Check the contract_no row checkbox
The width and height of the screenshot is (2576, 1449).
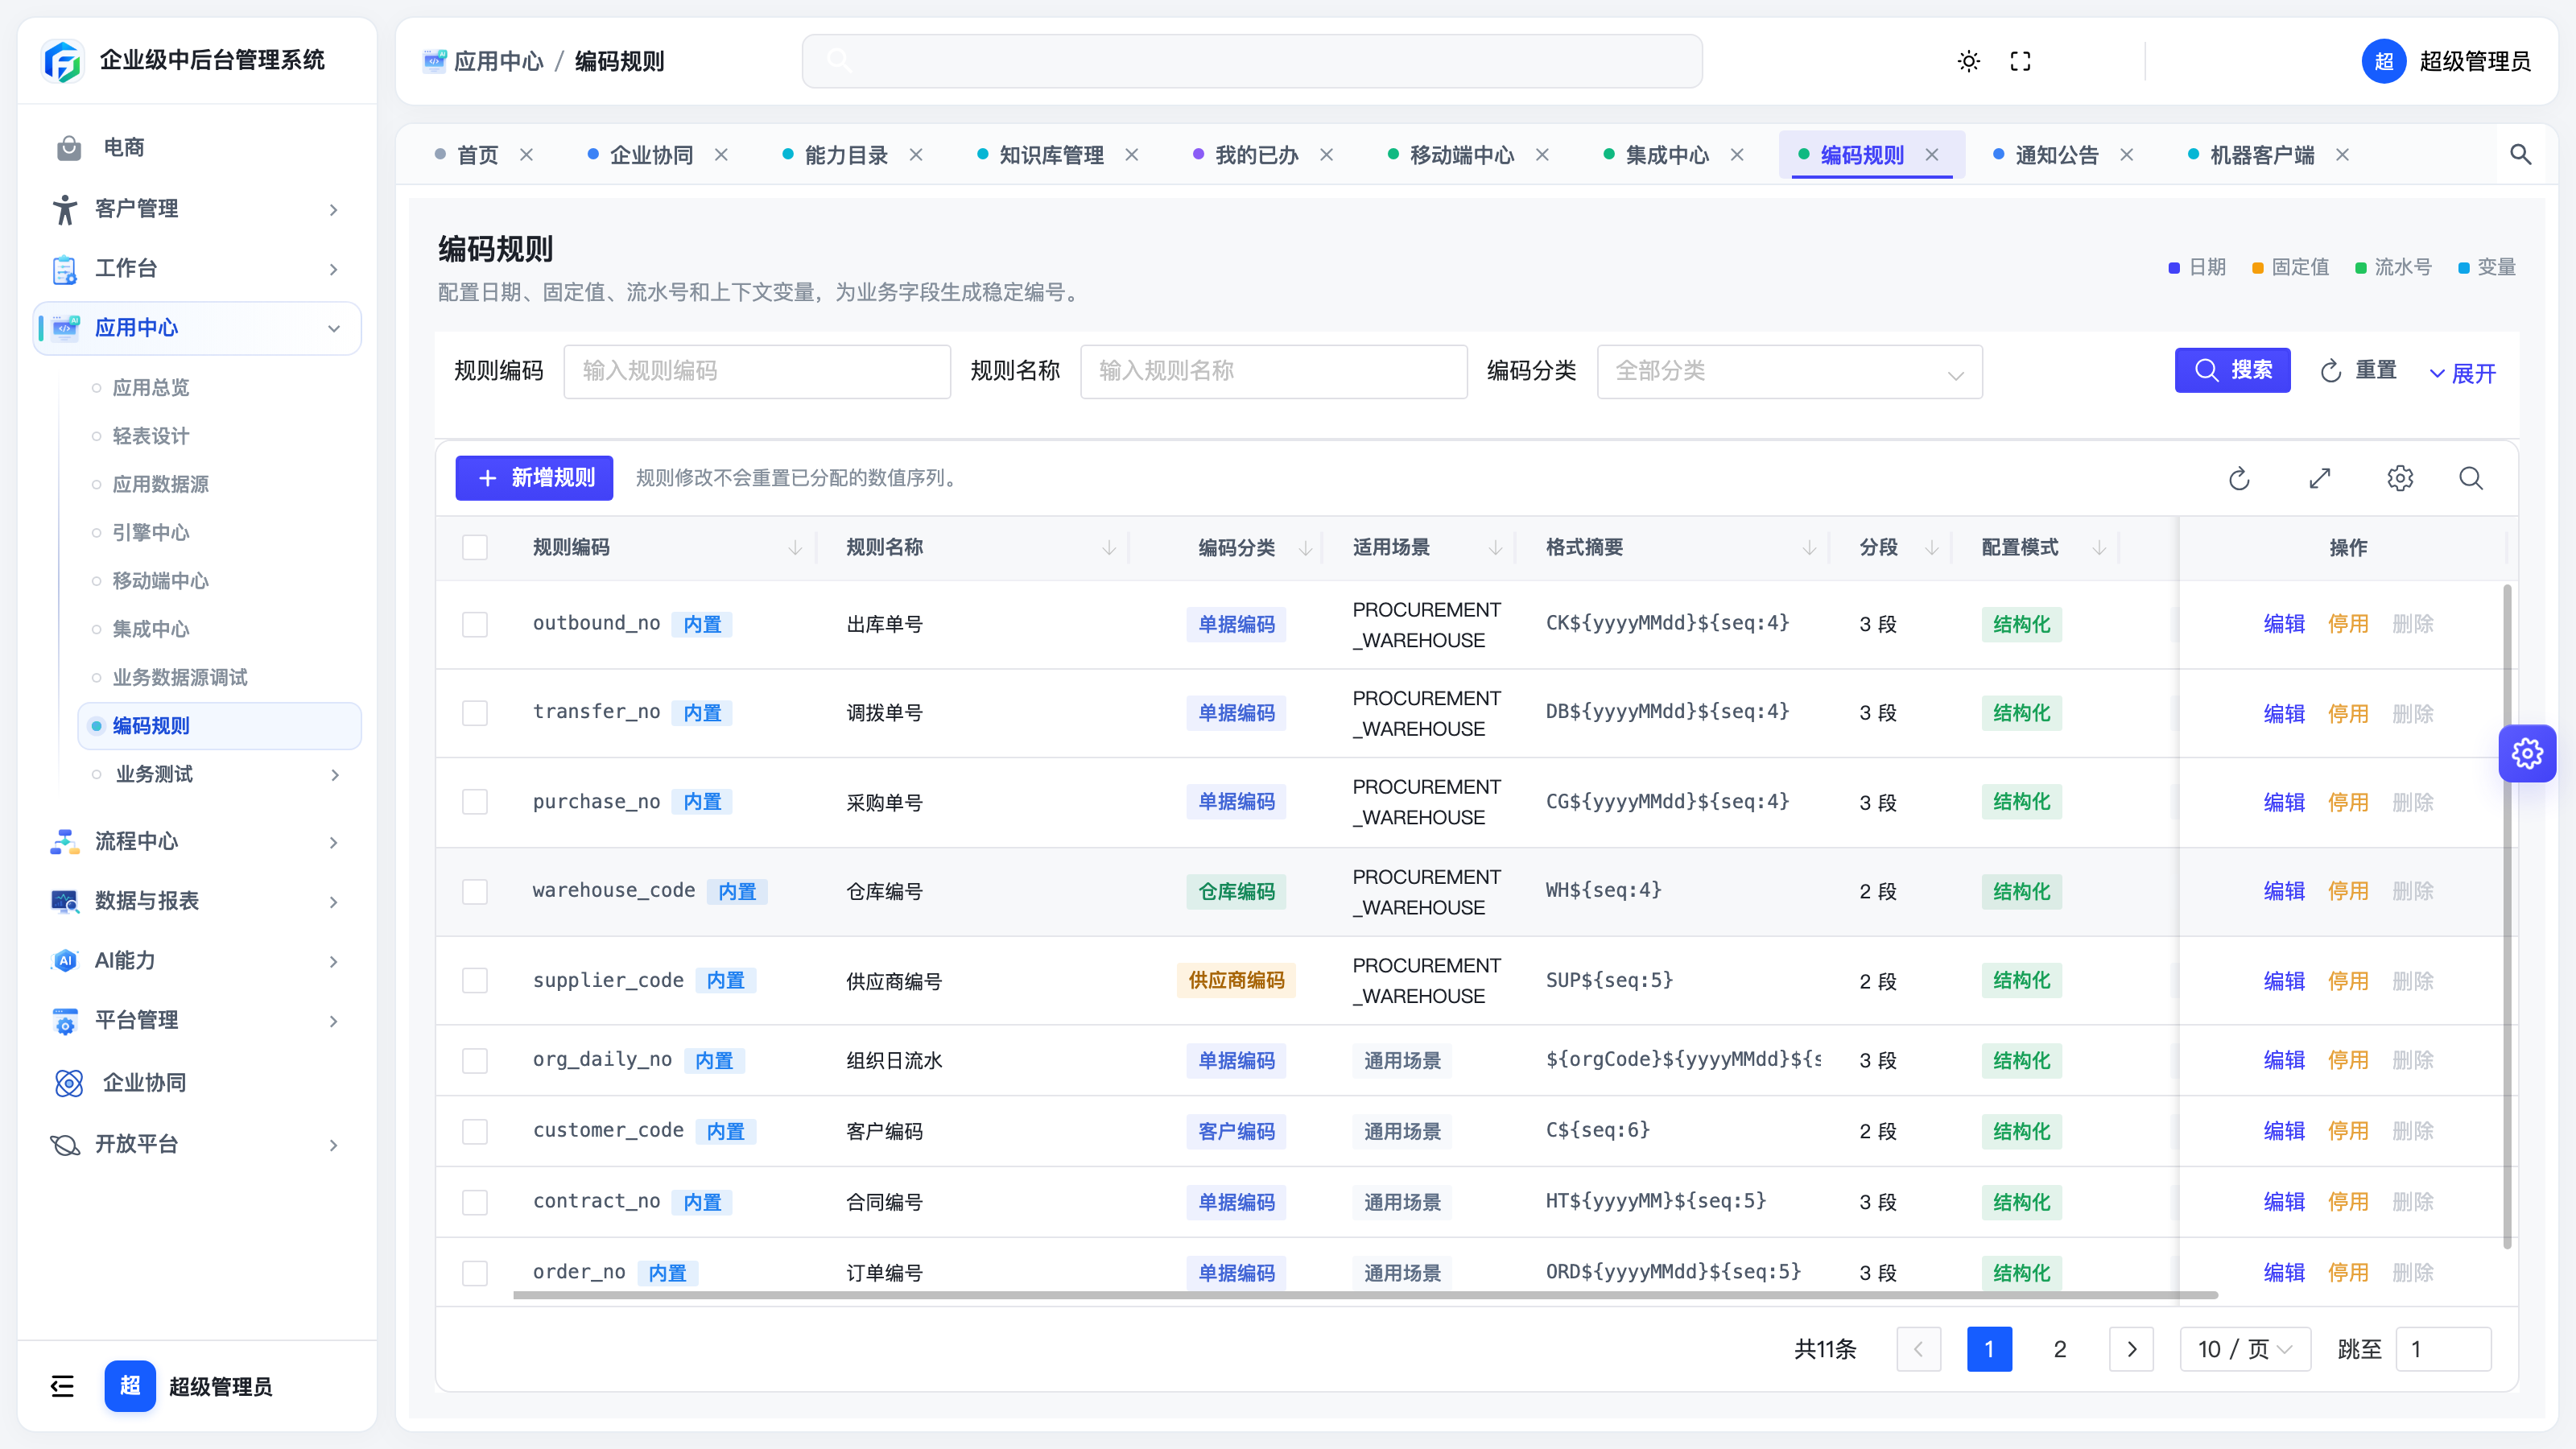[475, 1202]
